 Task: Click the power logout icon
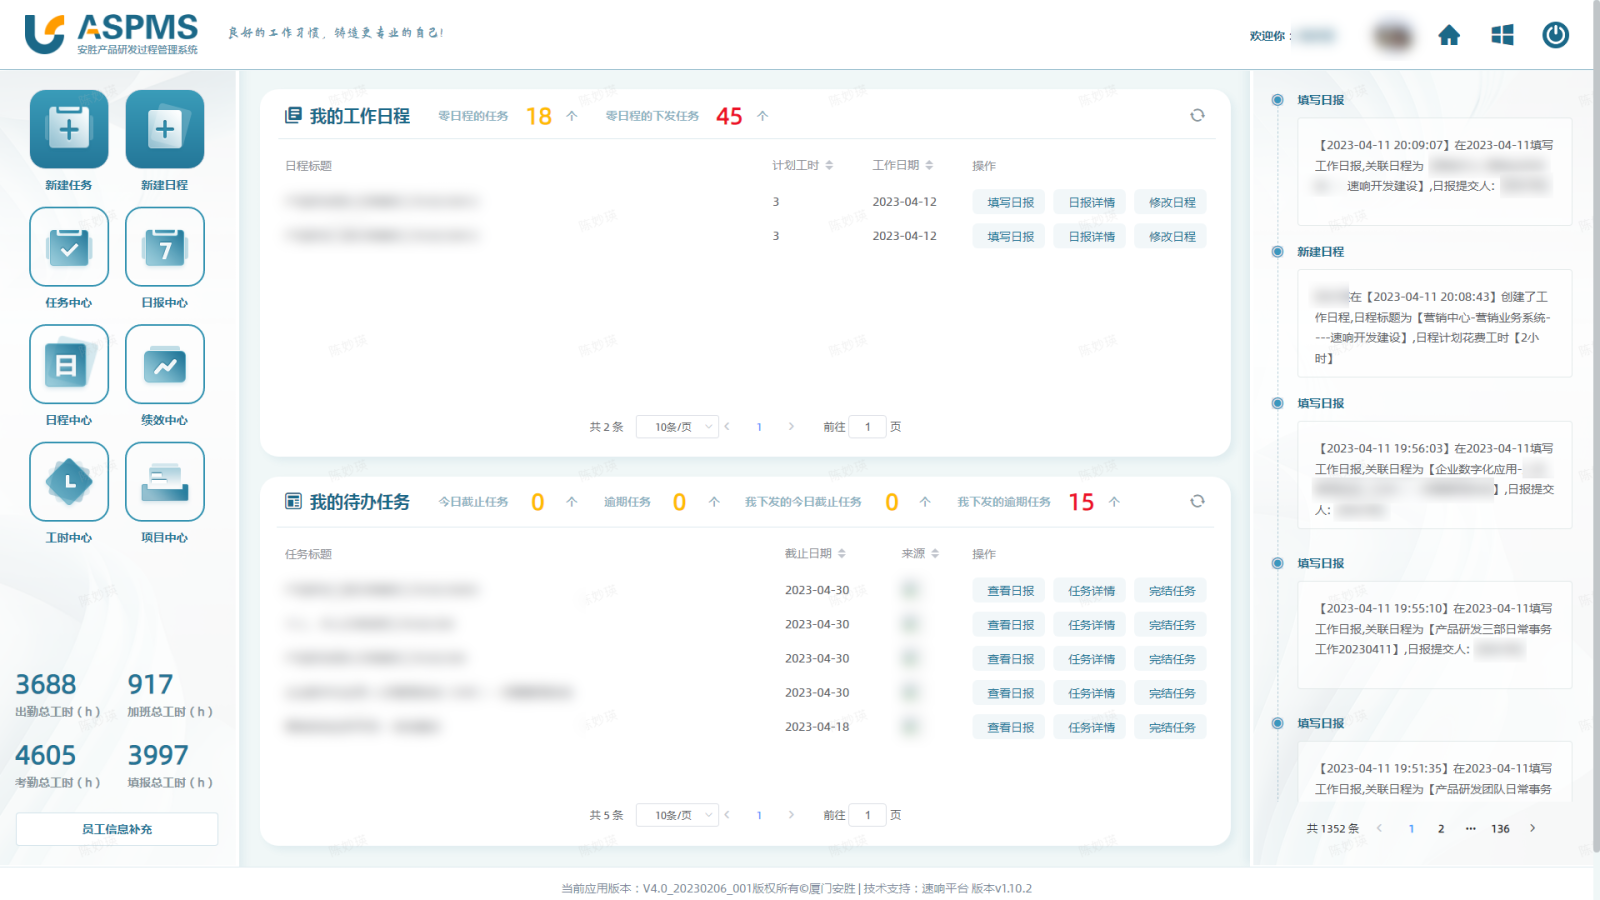tap(1555, 36)
